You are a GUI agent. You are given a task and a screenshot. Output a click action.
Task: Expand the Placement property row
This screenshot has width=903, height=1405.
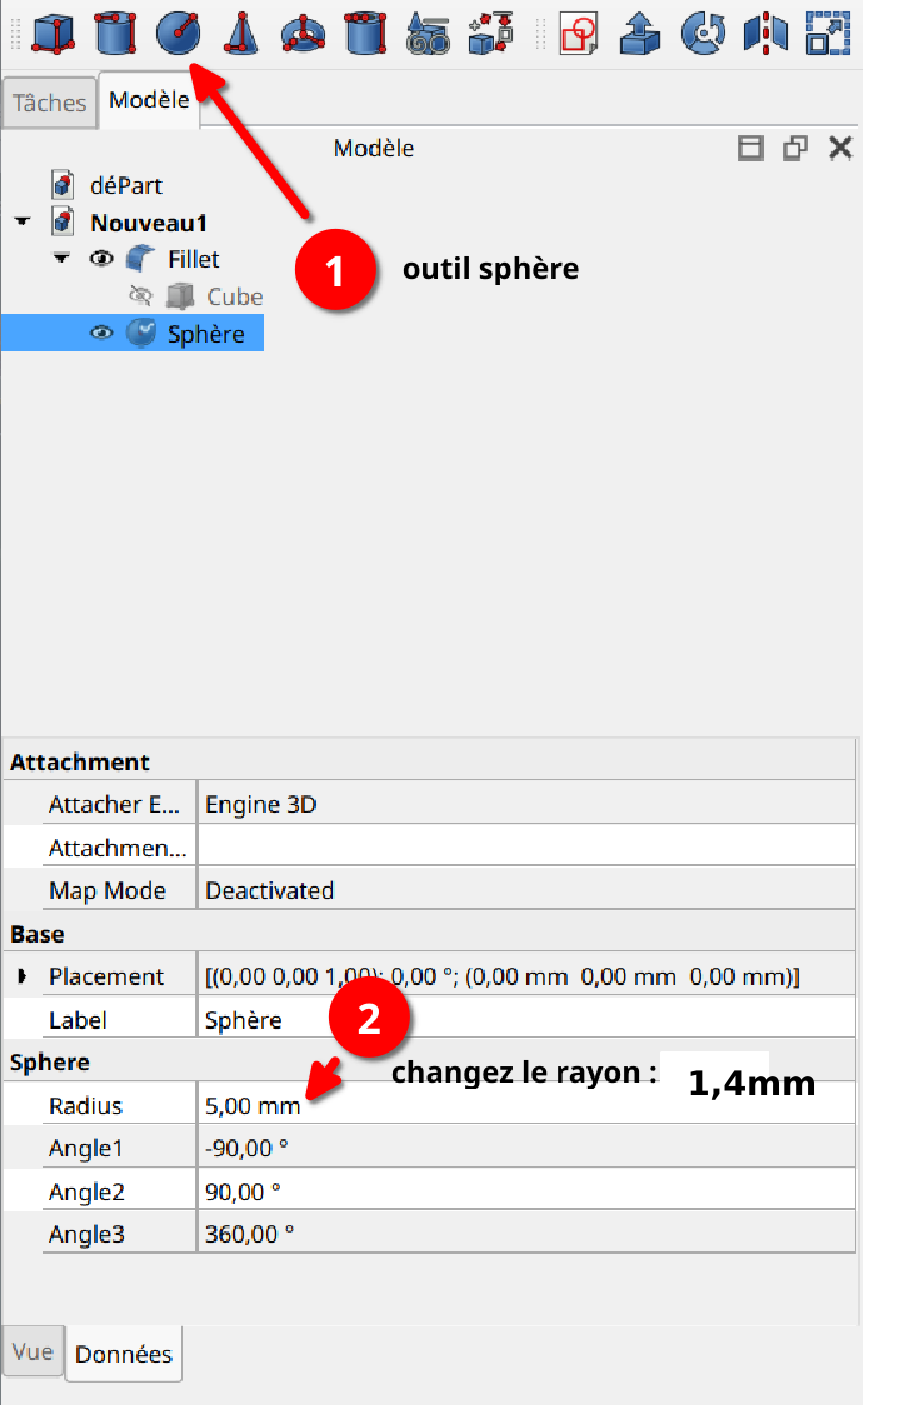(x=22, y=976)
